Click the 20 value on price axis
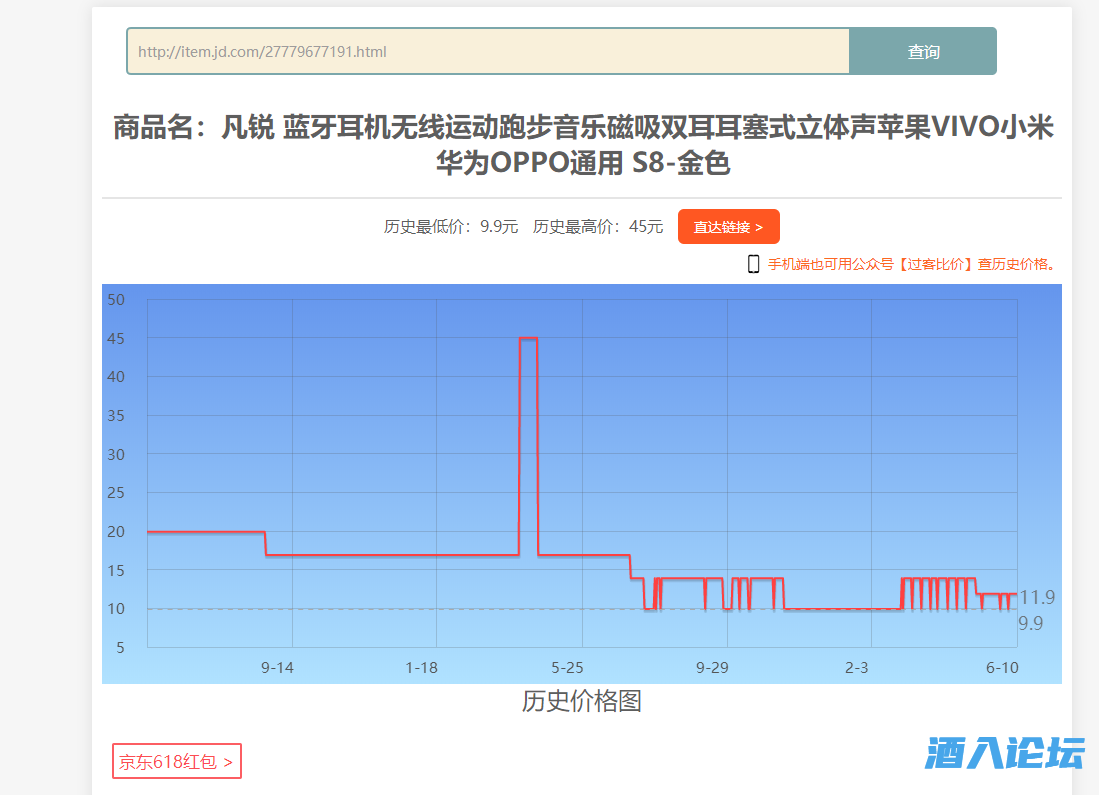This screenshot has width=1099, height=795. coord(116,532)
